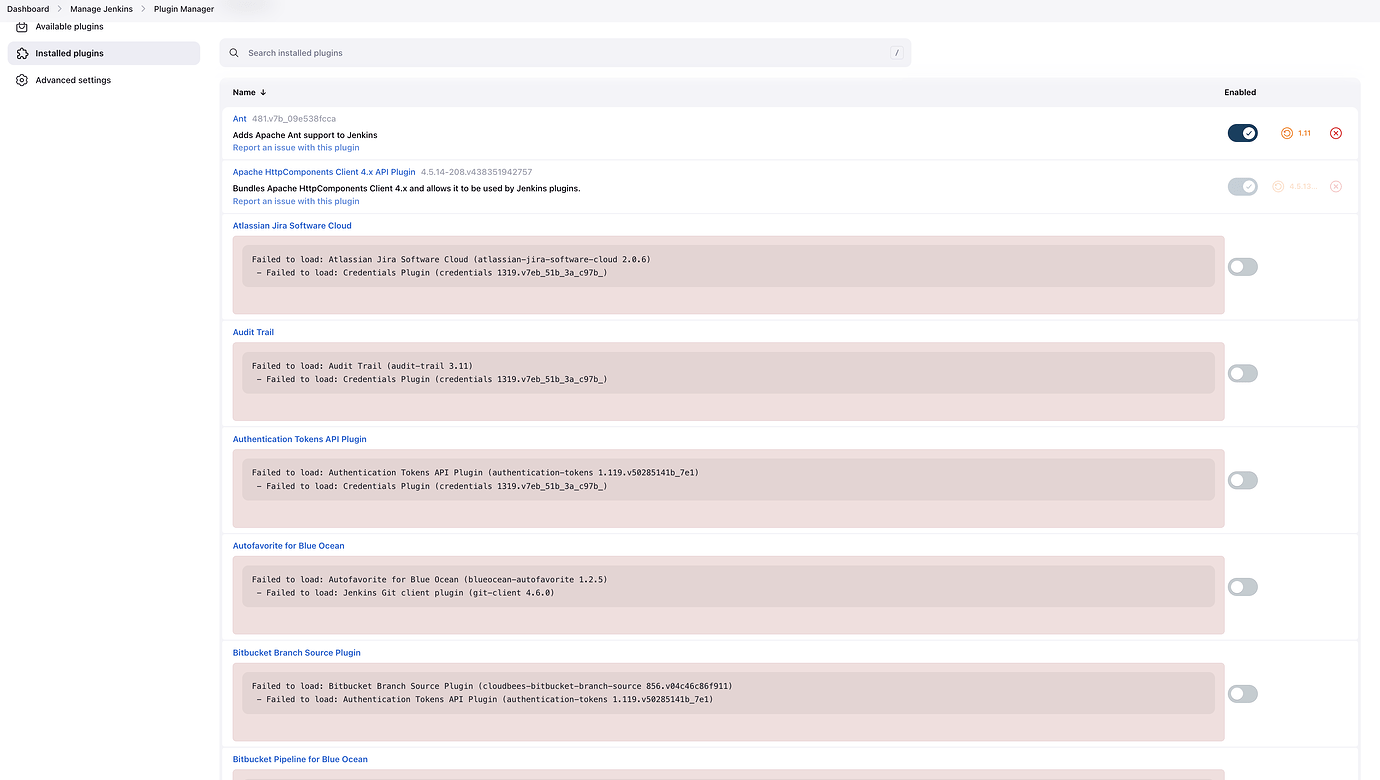Uninstall Ant plugin via the red X icon
This screenshot has width=1380, height=780.
coord(1336,133)
